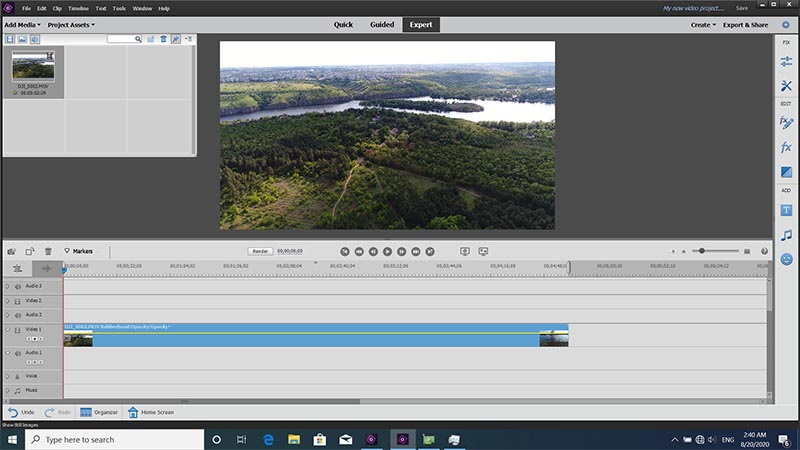Click the fast forward playback button

[x=416, y=252]
